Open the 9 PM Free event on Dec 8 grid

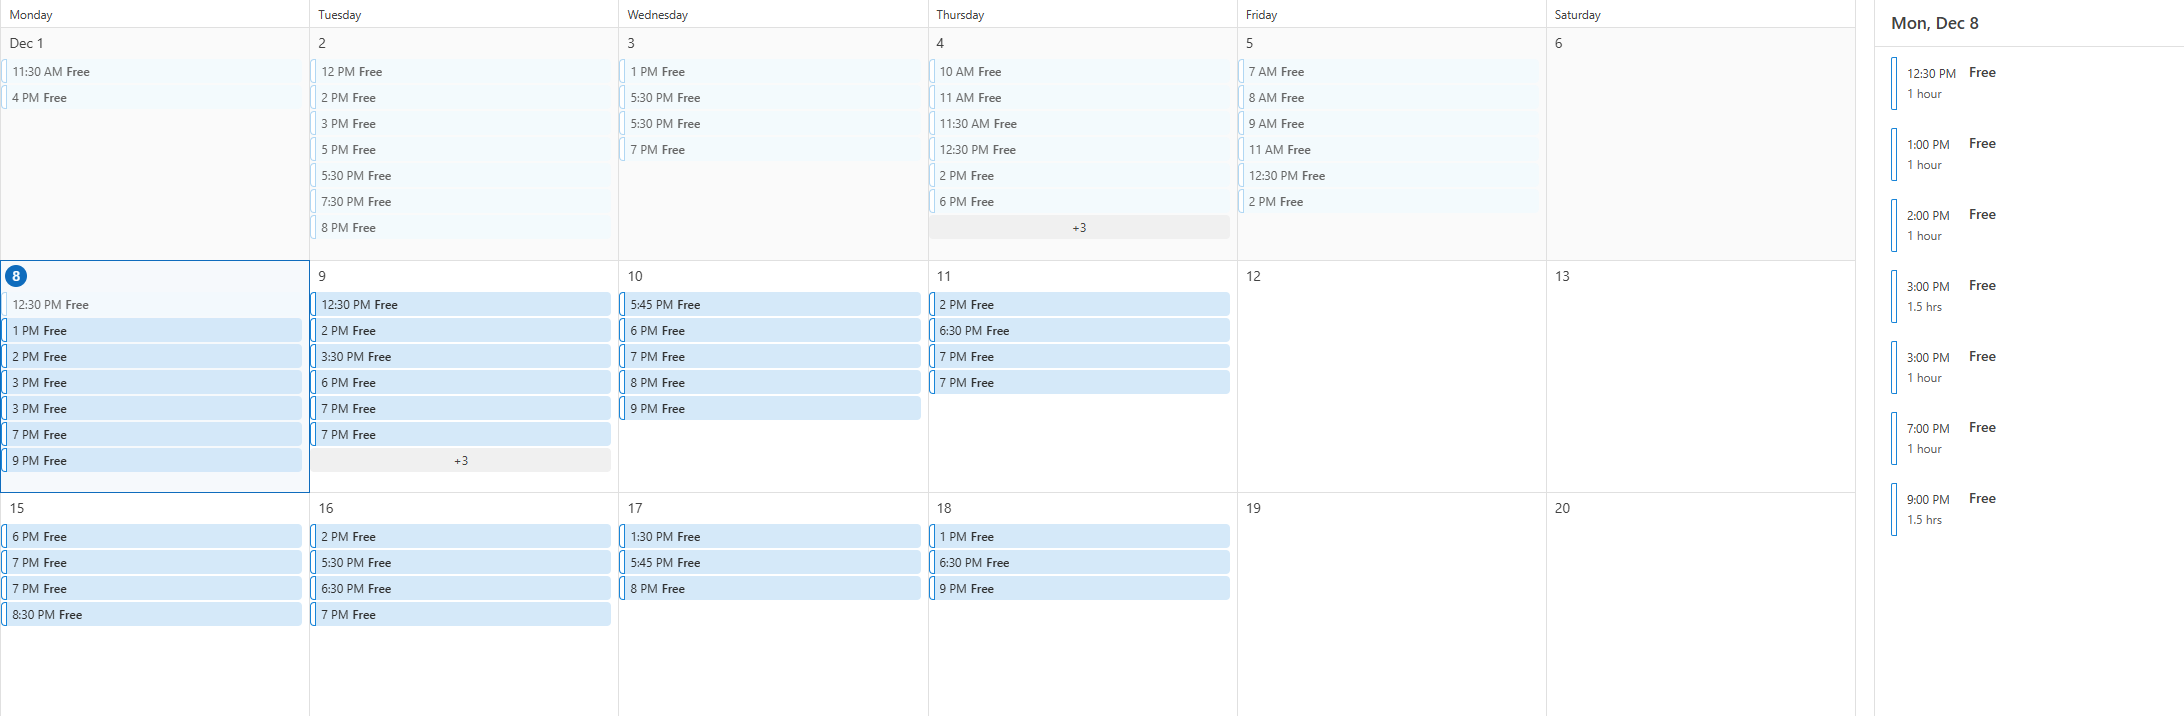click(152, 461)
